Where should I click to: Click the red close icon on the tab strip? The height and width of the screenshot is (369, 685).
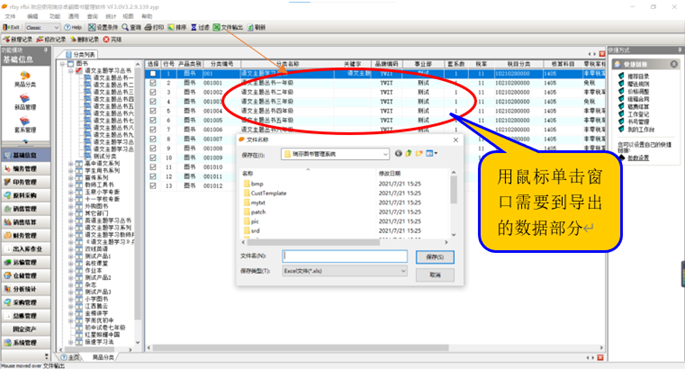602,54
